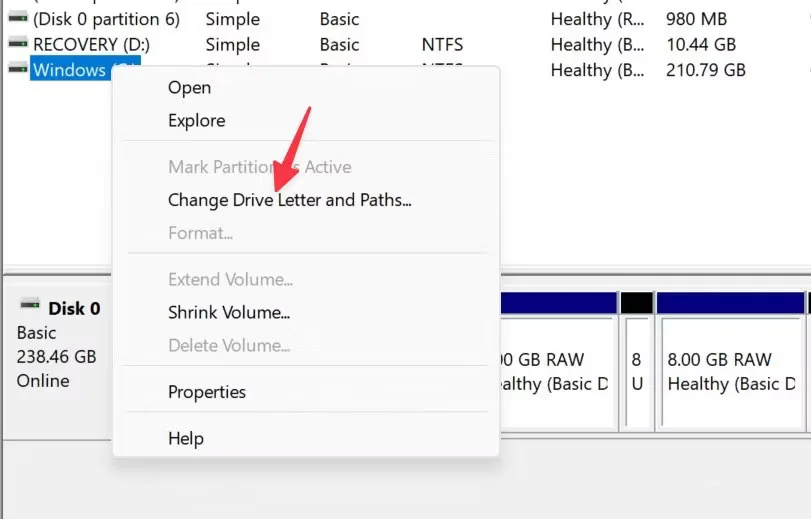The width and height of the screenshot is (811, 519).
Task: Select the Disk 0 label in the disk map
Action: pyautogui.click(x=74, y=308)
